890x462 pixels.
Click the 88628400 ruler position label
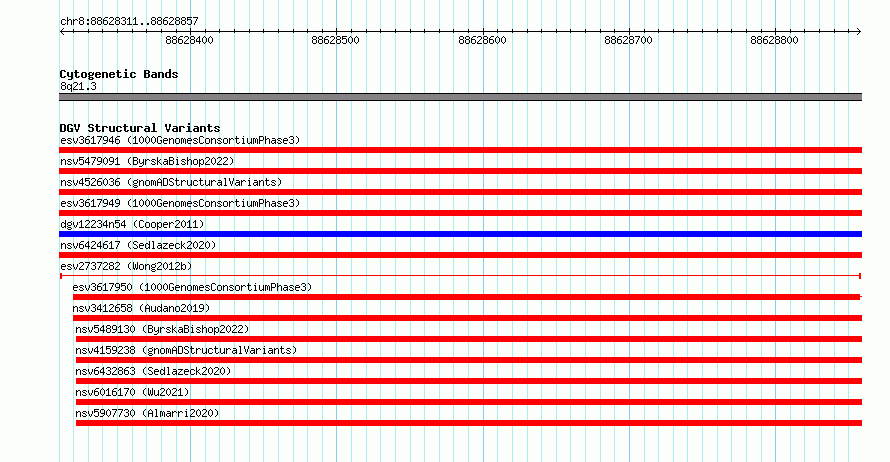pyautogui.click(x=190, y=40)
